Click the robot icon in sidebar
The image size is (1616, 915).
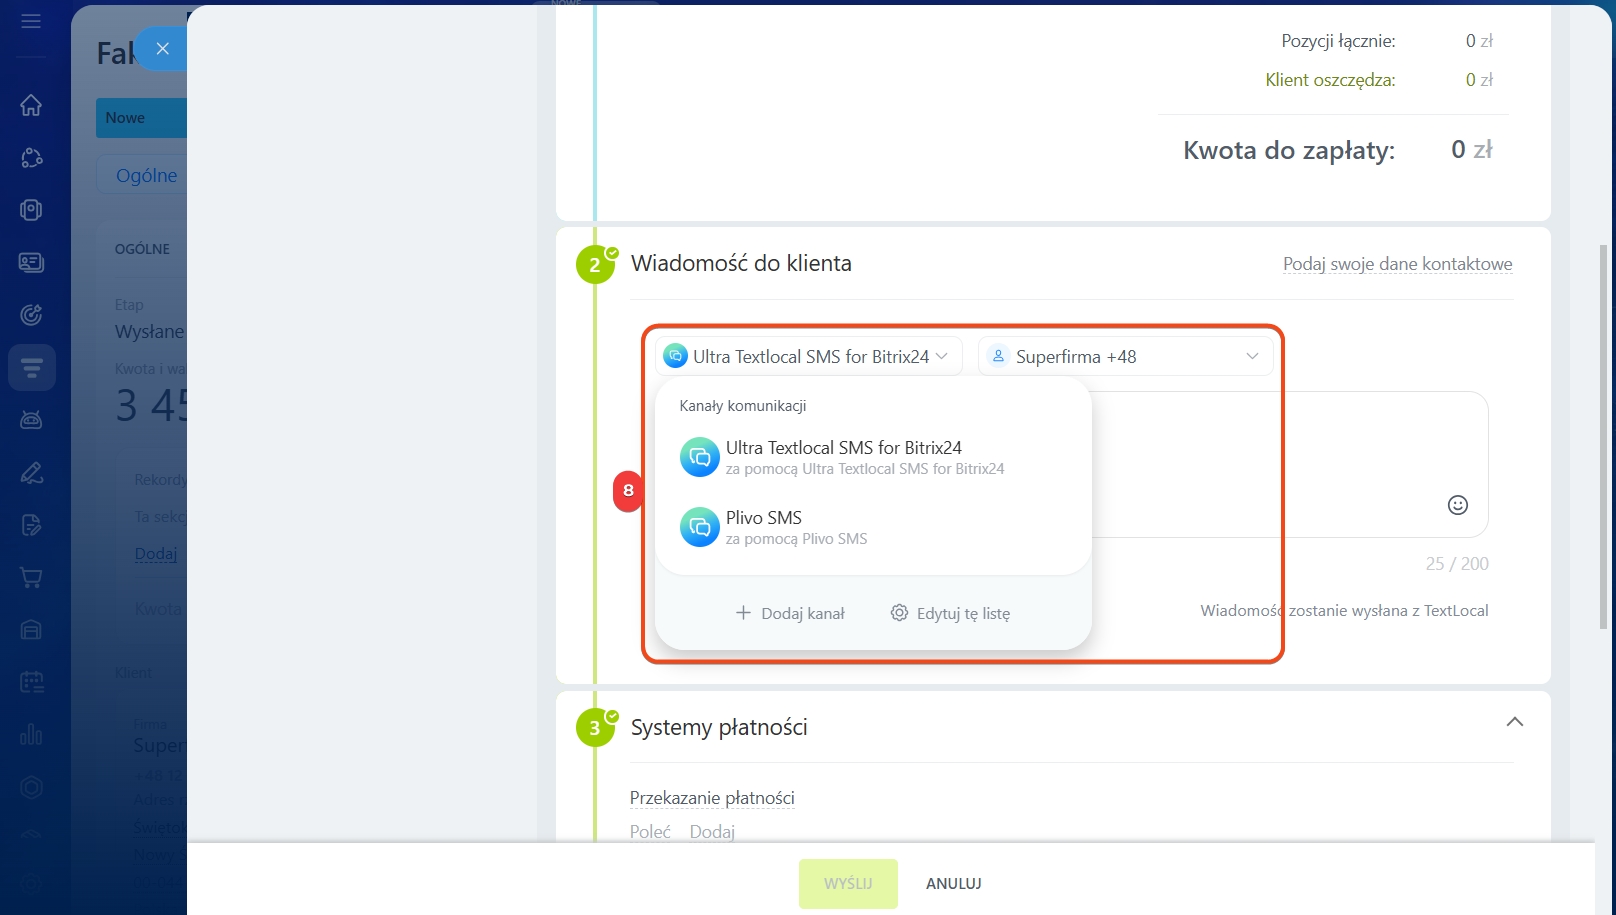coord(31,420)
